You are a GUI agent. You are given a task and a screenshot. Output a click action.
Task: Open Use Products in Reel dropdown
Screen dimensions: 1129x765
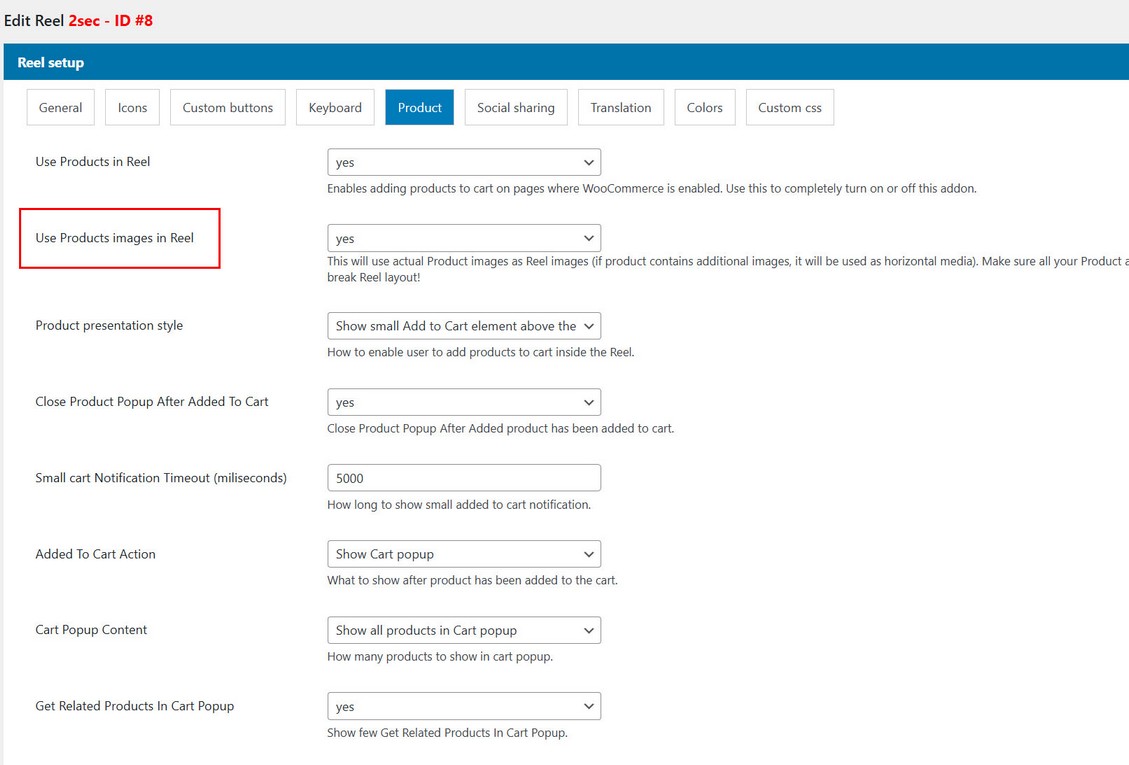pos(464,162)
